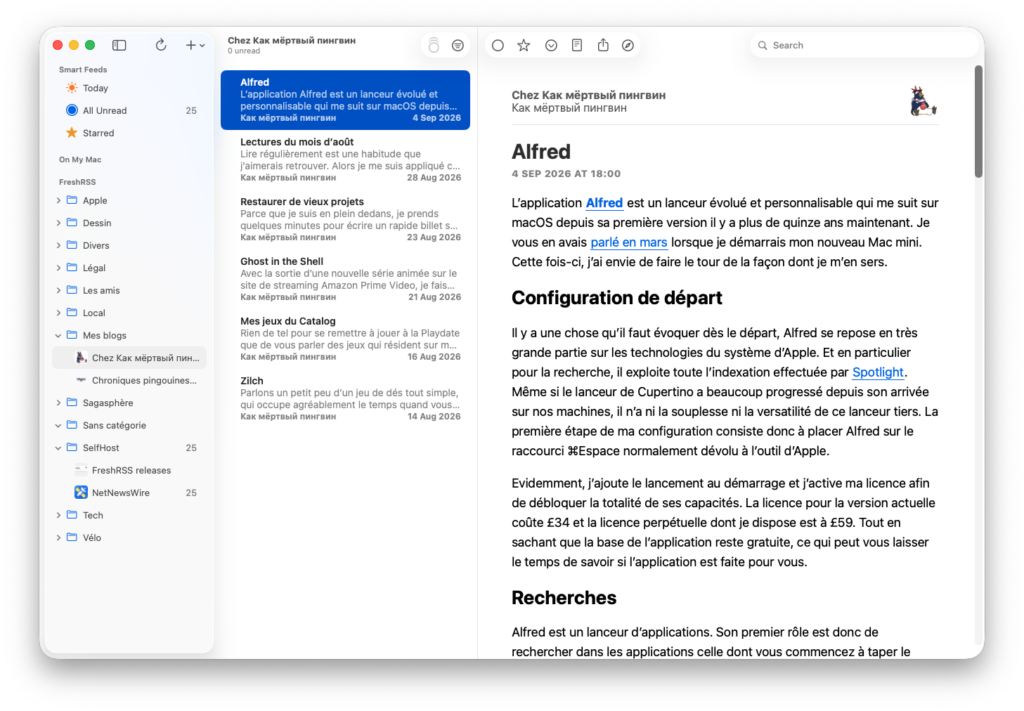The height and width of the screenshot is (711, 1024).
Task: Select the Alfred article in the list
Action: tap(345, 100)
